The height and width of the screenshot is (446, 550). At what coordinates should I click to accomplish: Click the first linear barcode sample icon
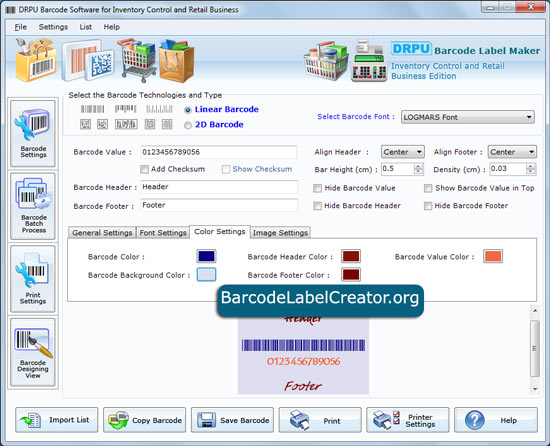coord(93,109)
